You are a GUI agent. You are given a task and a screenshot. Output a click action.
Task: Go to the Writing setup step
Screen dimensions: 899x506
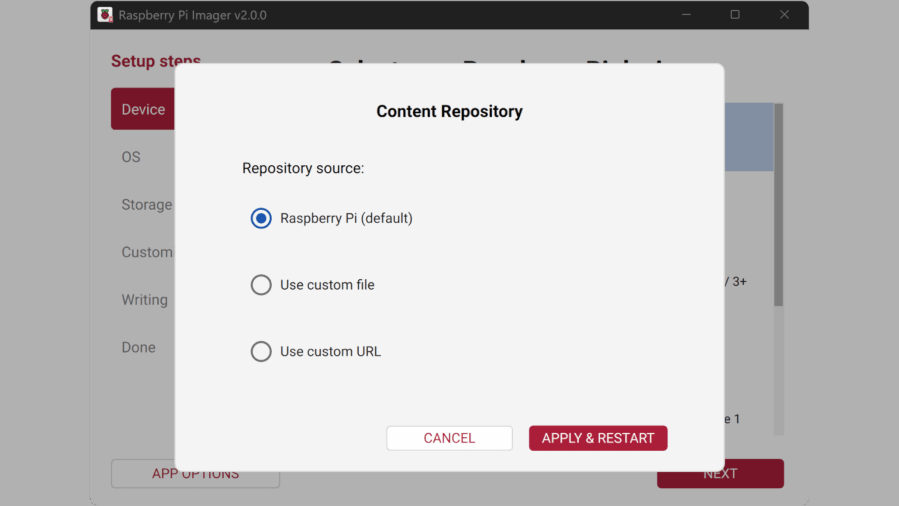(144, 300)
